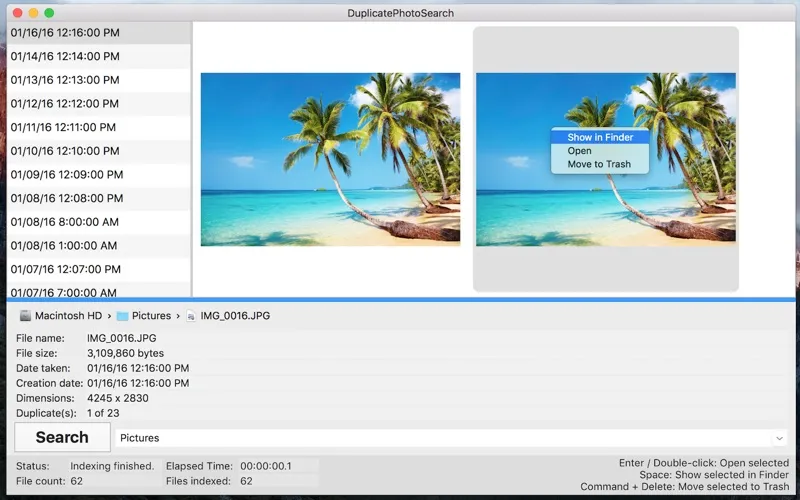This screenshot has width=800, height=500.
Task: Click the blue horizontal splitter bar
Action: pyautogui.click(x=400, y=299)
